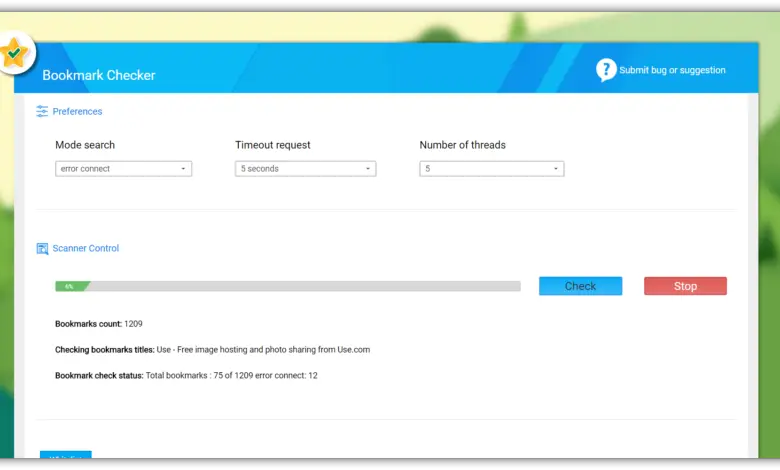Click the question mark help bubble icon
This screenshot has width=780, height=470.
(606, 70)
